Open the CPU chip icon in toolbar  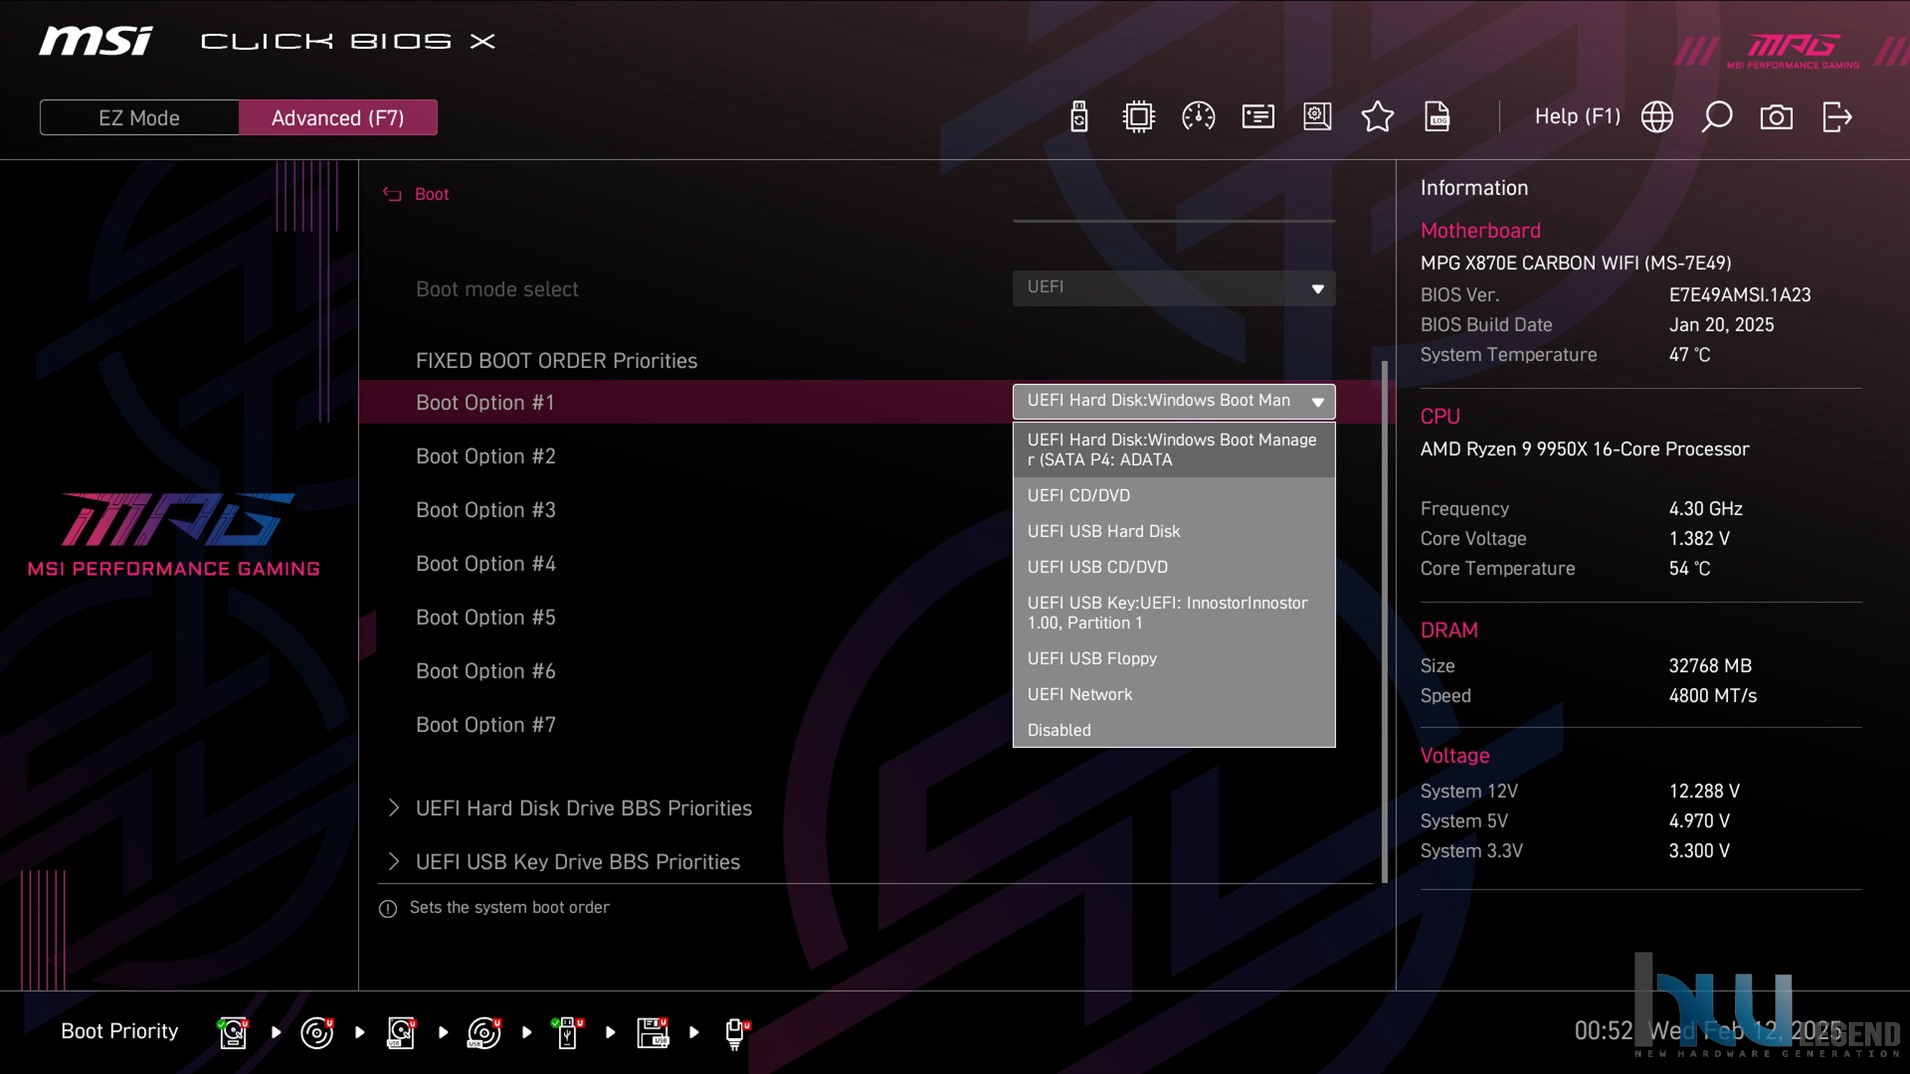coord(1138,117)
